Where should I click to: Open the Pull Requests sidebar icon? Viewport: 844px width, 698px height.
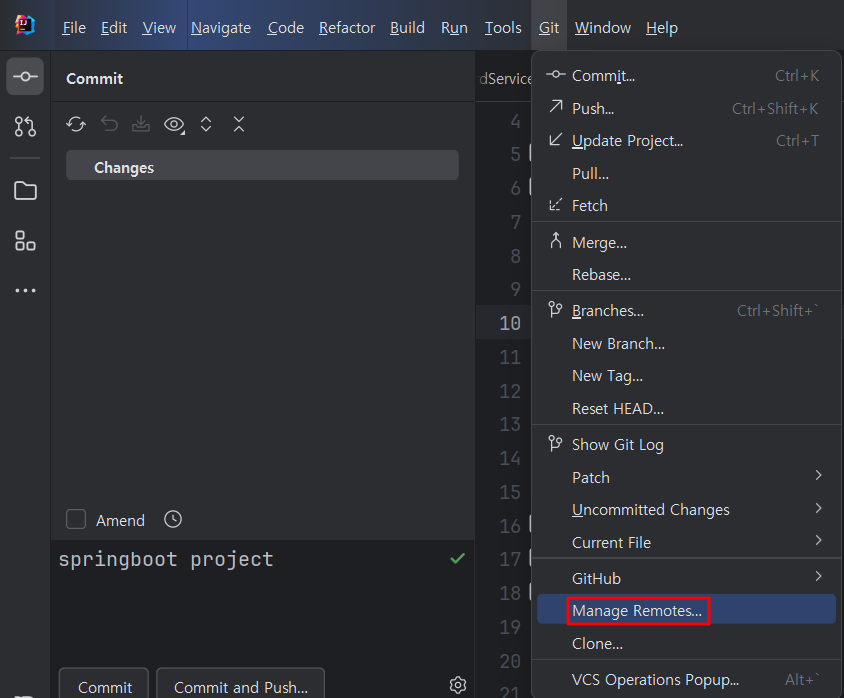tap(25, 126)
